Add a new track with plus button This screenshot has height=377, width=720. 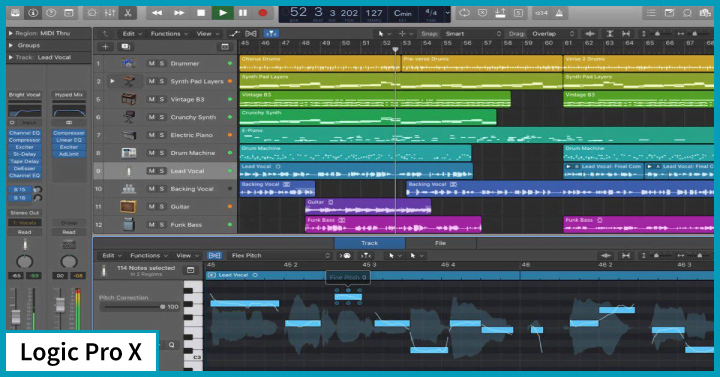tap(105, 46)
